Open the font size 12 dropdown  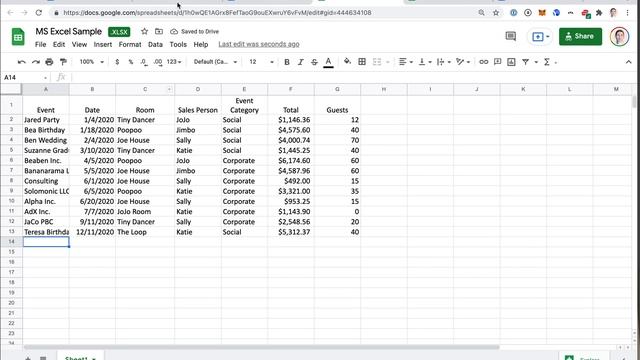(261, 62)
